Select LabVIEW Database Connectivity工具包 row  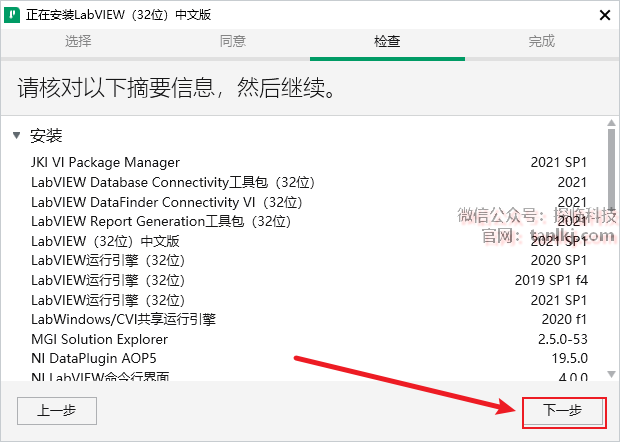point(309,182)
